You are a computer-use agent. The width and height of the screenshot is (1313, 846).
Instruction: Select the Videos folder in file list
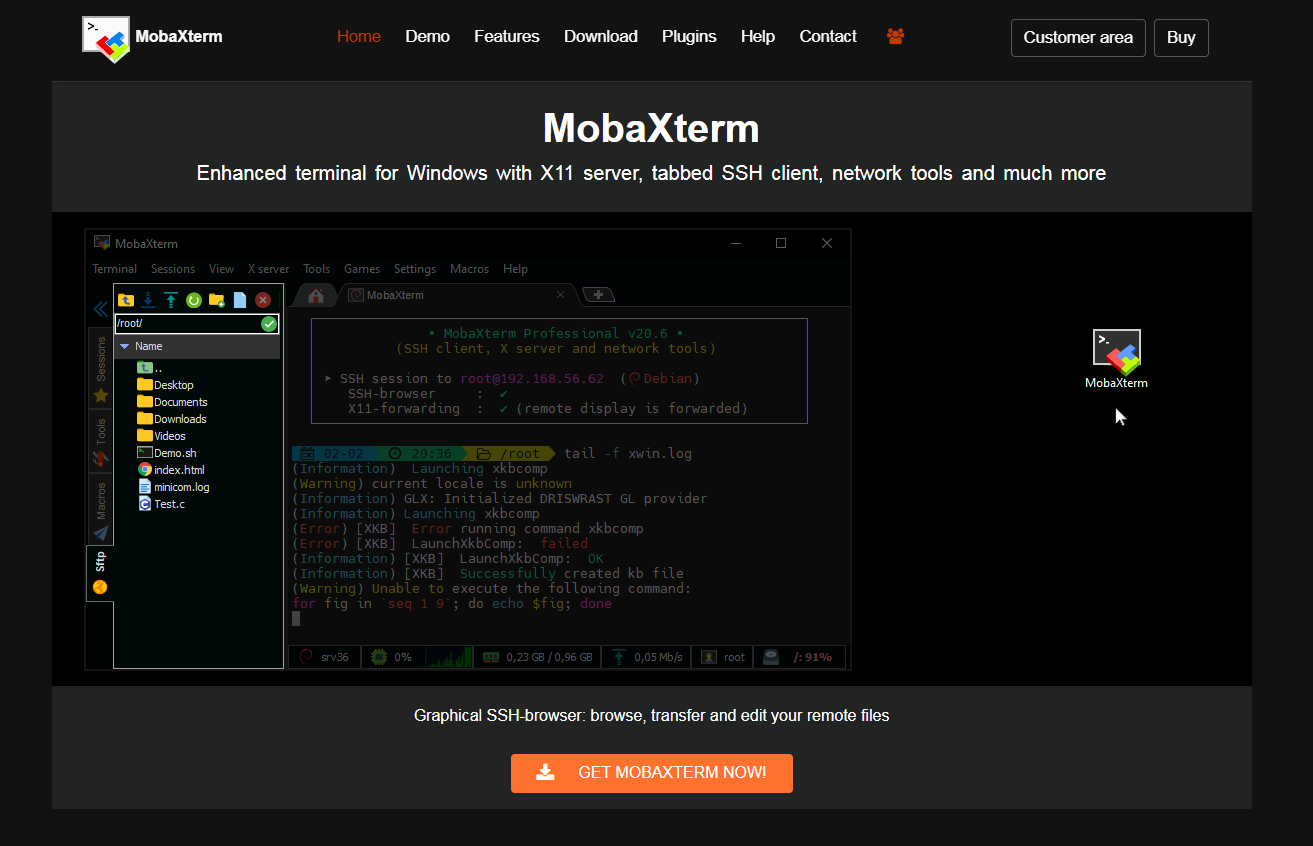click(162, 436)
